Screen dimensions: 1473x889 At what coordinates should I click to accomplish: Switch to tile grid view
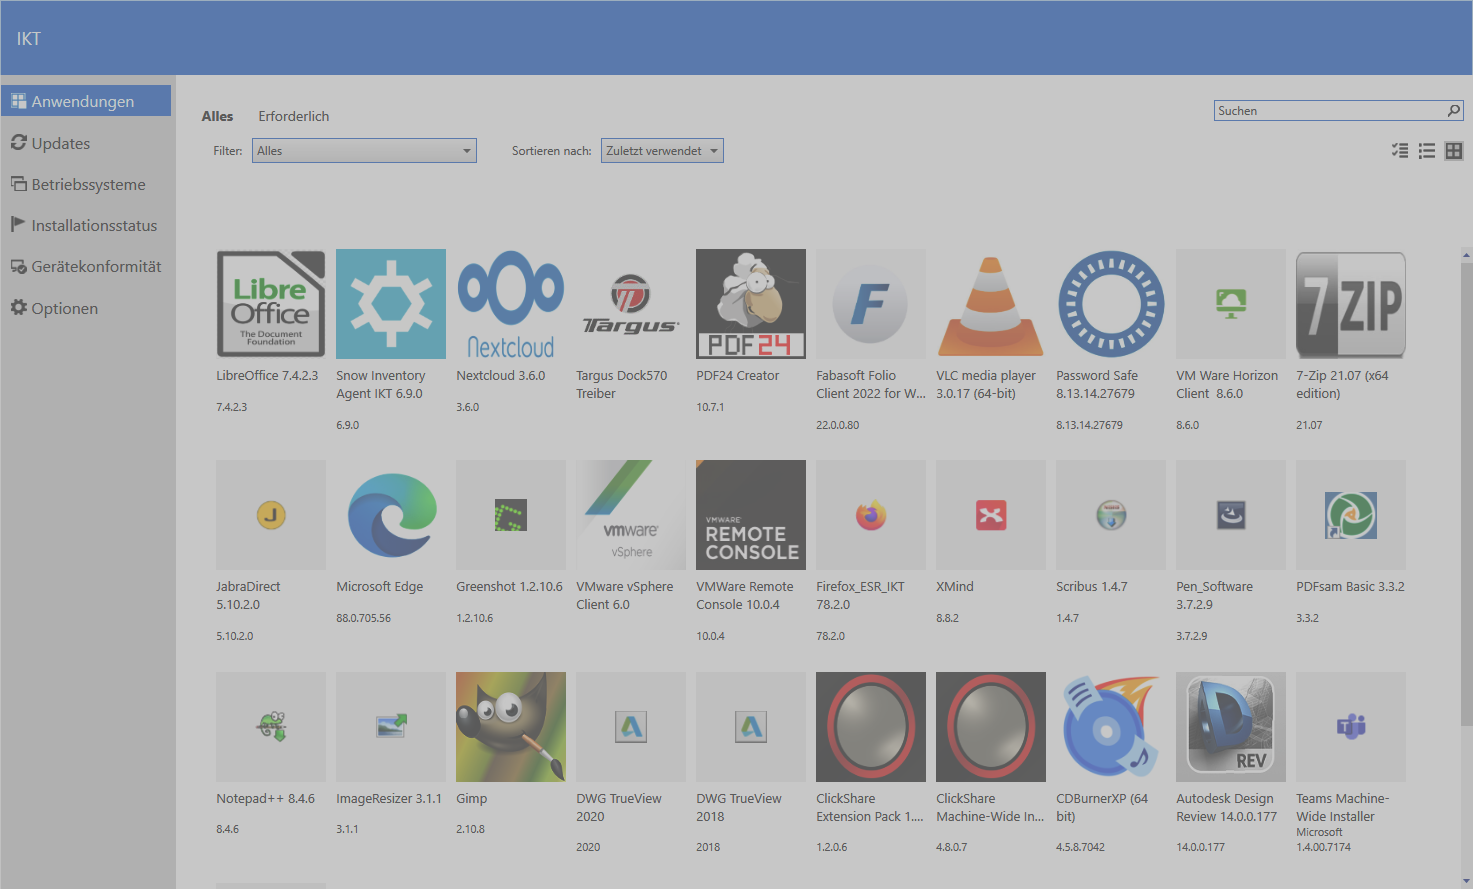click(x=1454, y=151)
